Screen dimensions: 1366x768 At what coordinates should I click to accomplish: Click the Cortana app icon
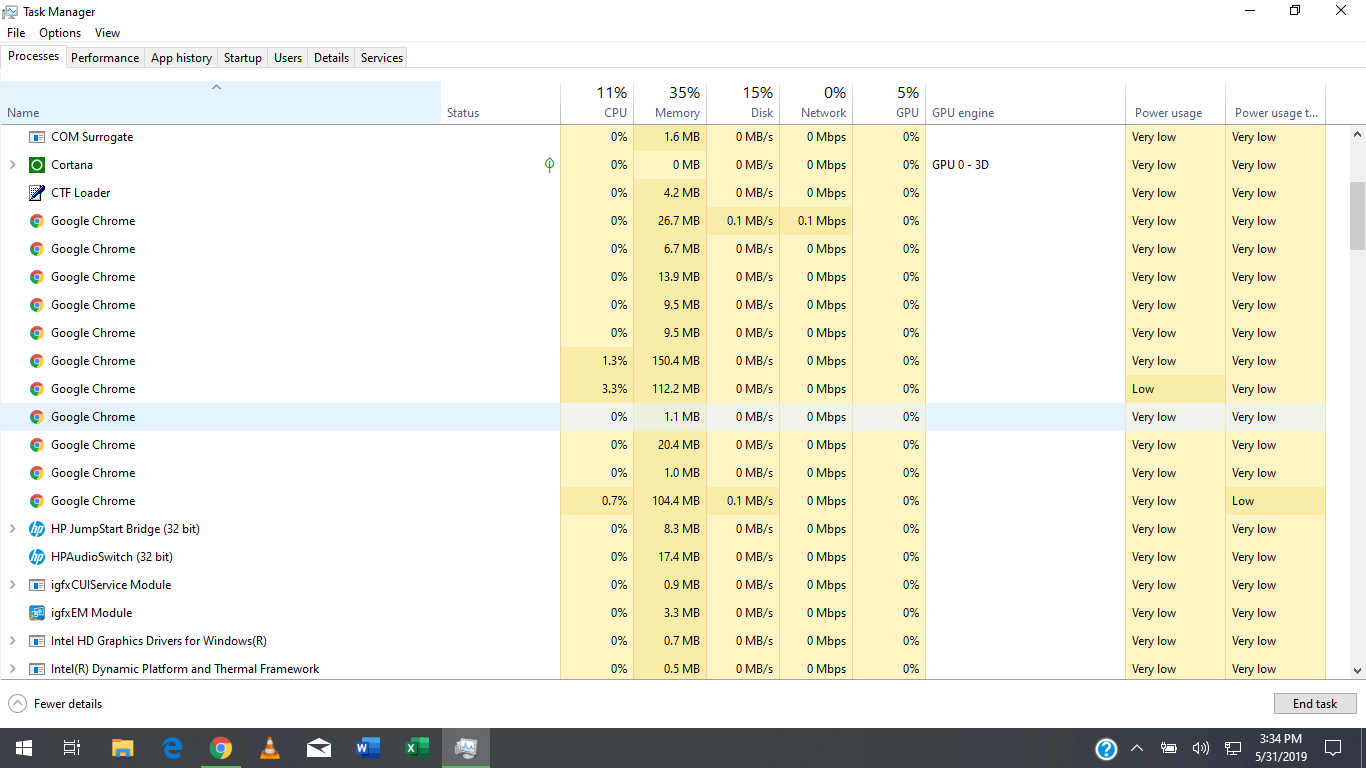point(37,165)
